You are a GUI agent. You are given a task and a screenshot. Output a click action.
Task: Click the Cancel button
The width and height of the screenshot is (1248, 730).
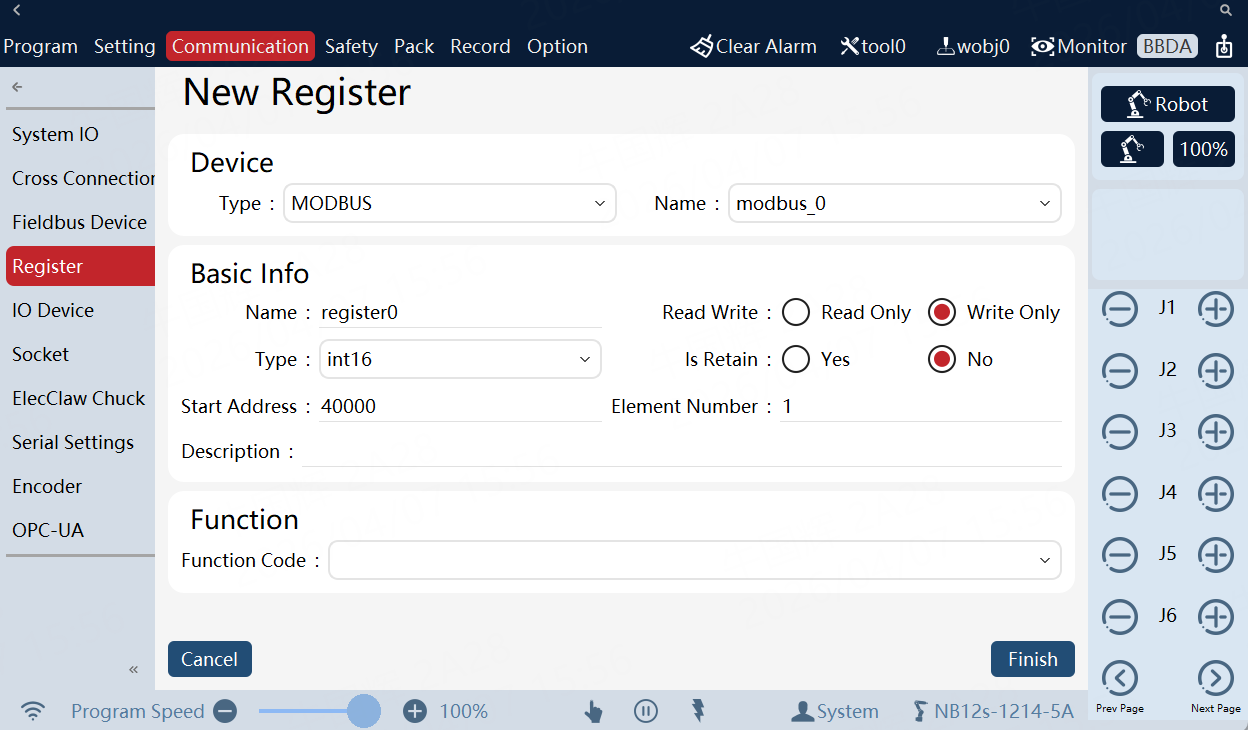(209, 659)
